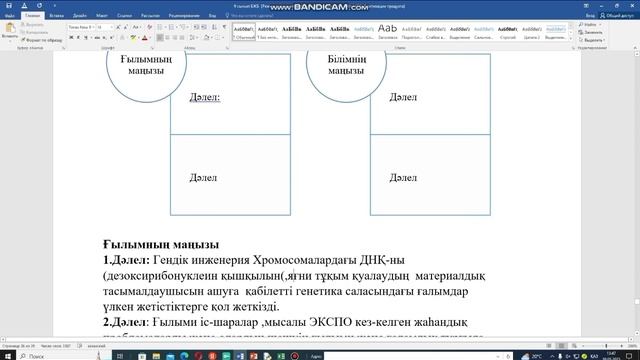The image size is (640, 360).
Task: Apply text effects icon in Font group
Action: tap(122, 38)
